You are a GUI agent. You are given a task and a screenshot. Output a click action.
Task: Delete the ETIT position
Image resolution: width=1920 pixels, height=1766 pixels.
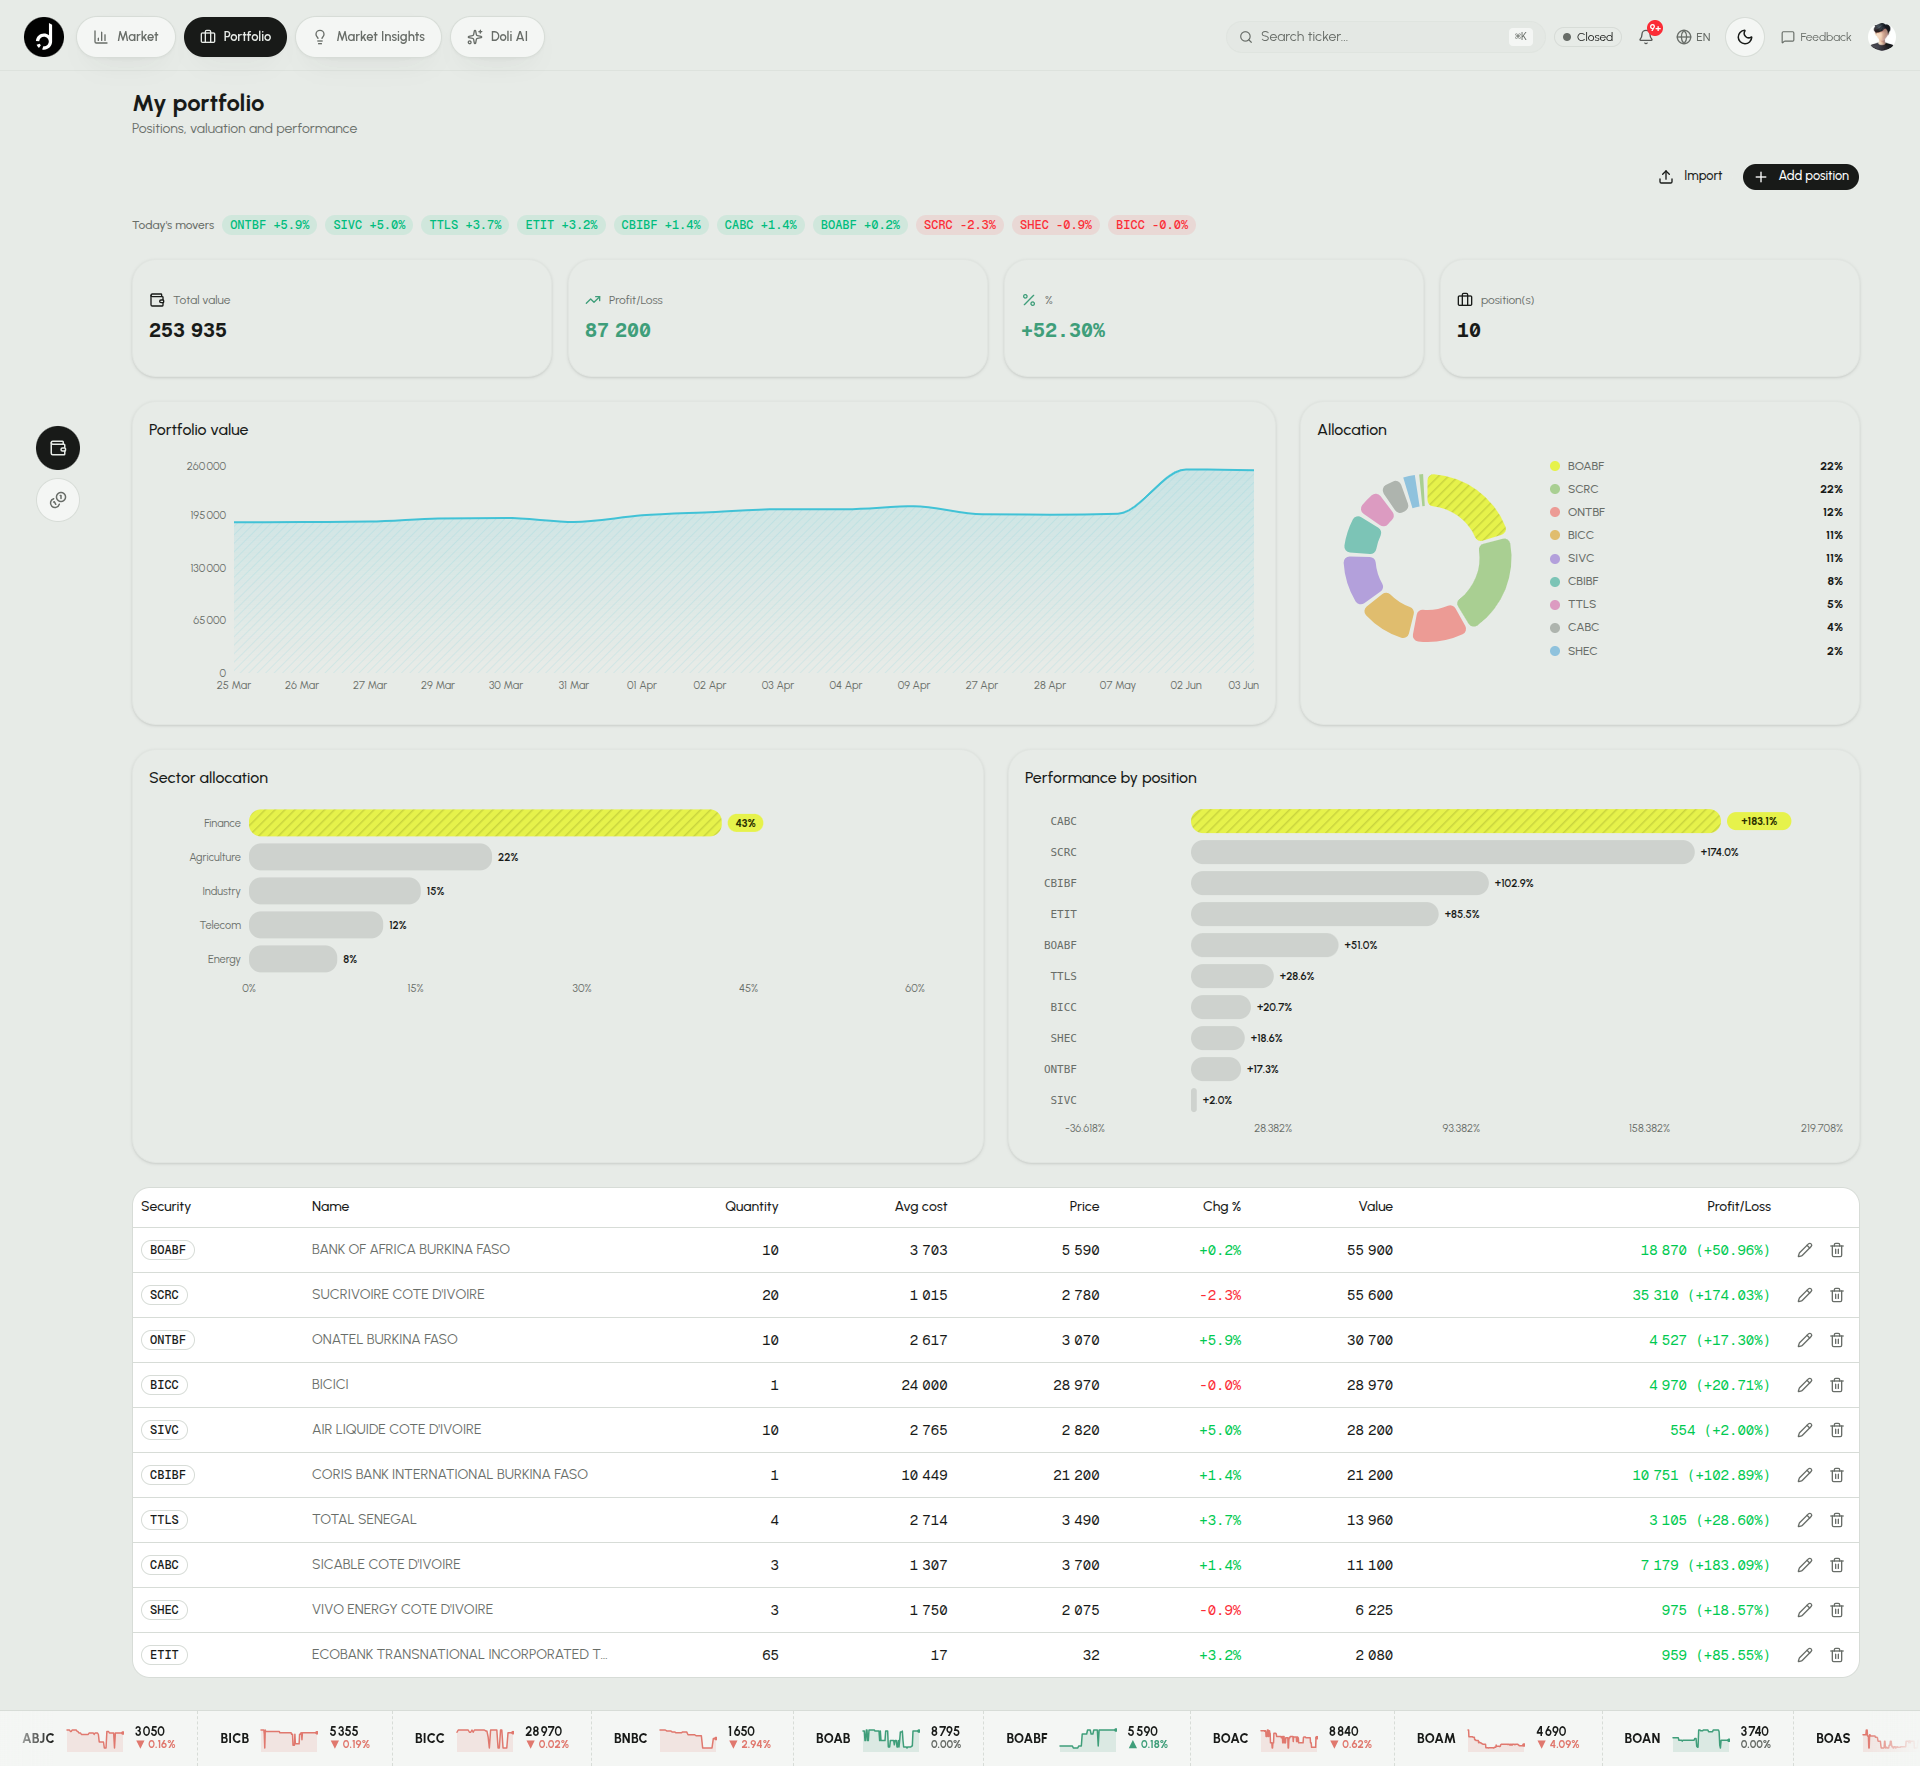click(1837, 1655)
